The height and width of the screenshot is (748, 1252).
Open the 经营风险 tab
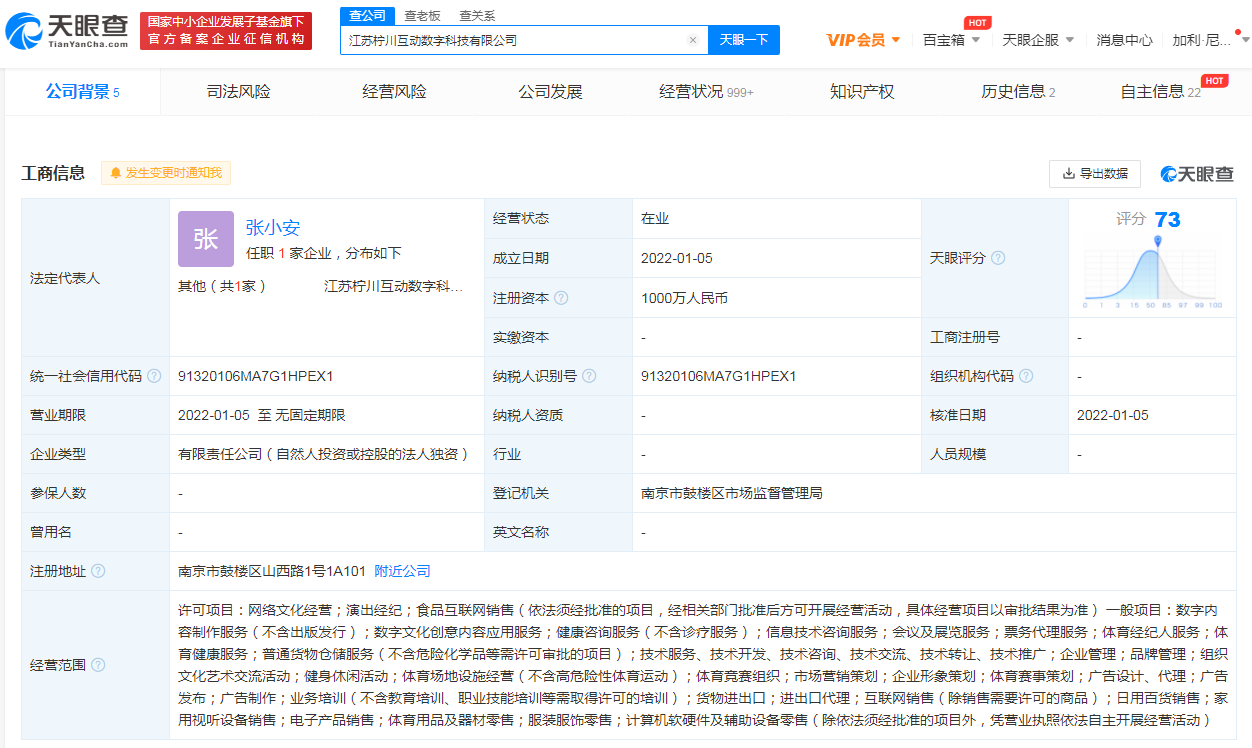tap(395, 92)
